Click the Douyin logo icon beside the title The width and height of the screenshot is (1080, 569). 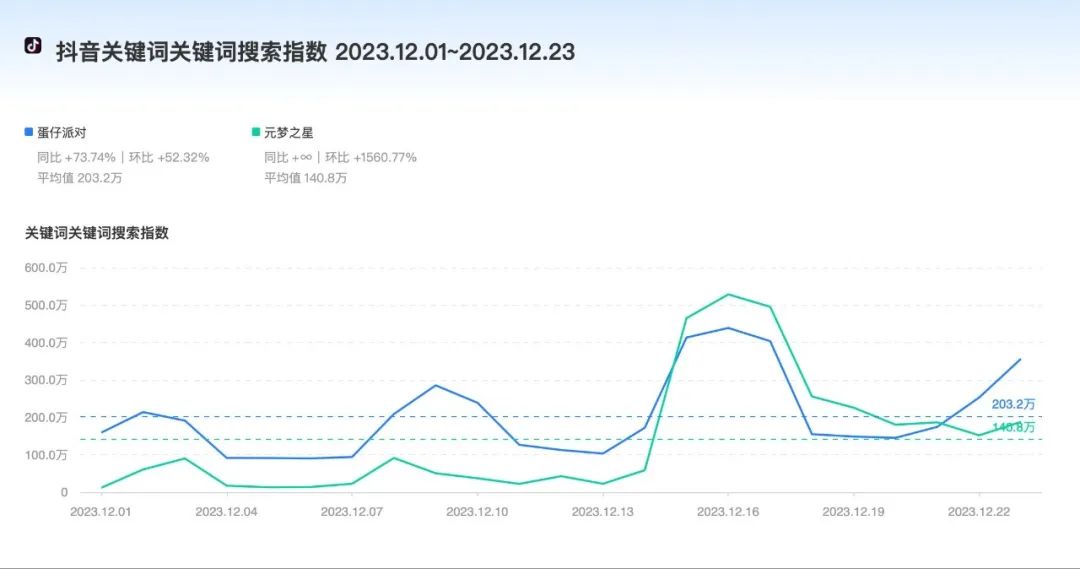coord(33,46)
